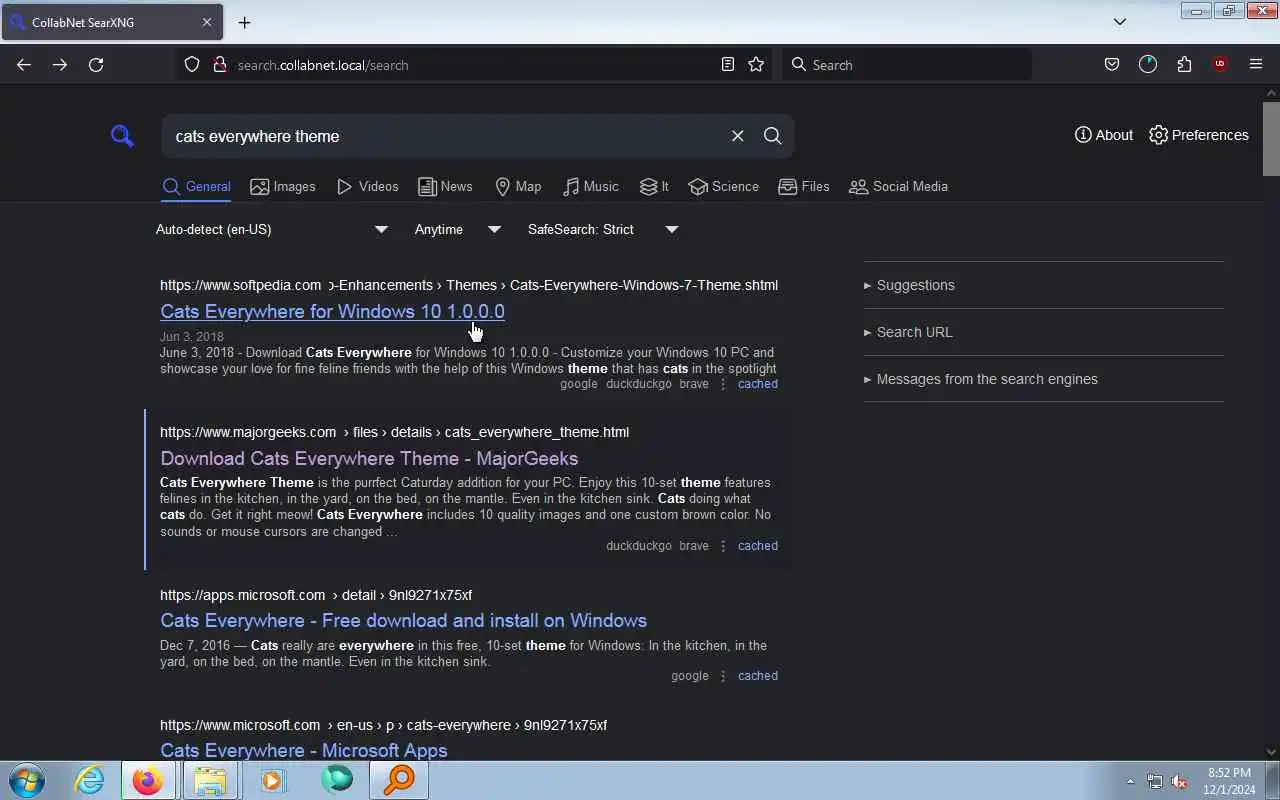Switch to Videos tab
Viewport: 1280px width, 800px height.
pos(368,187)
